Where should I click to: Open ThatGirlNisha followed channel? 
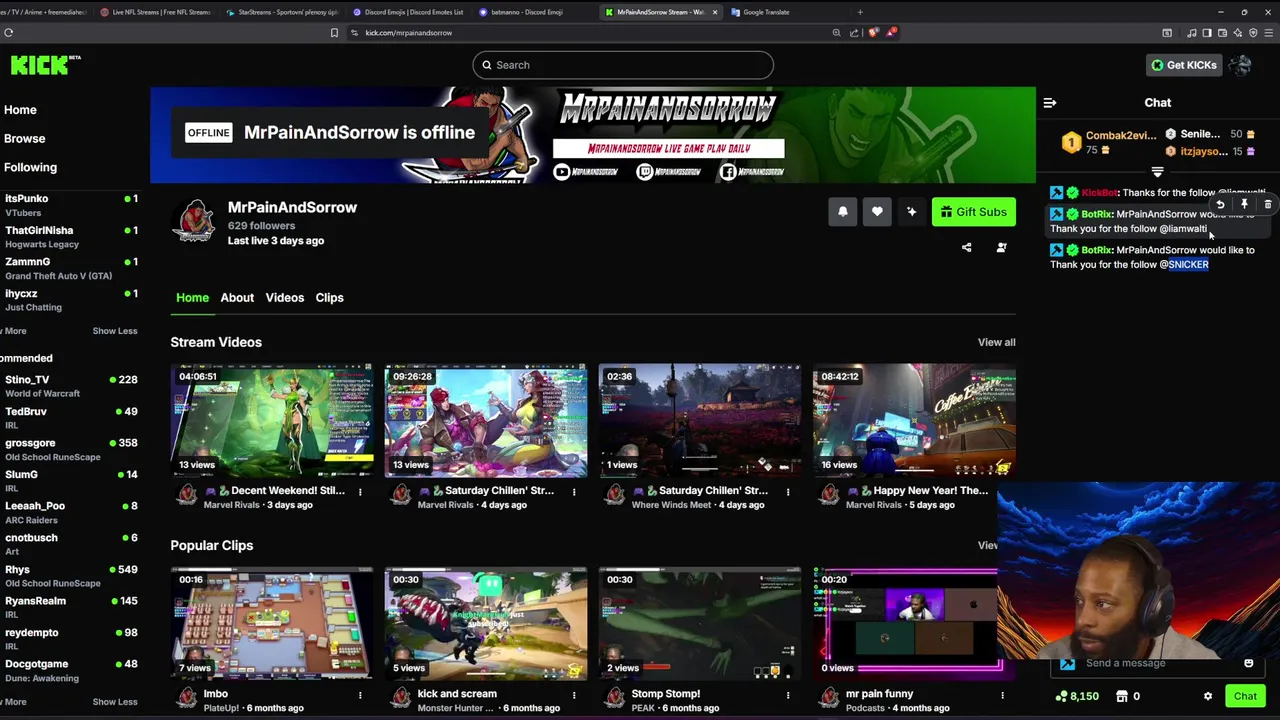tap(70, 237)
